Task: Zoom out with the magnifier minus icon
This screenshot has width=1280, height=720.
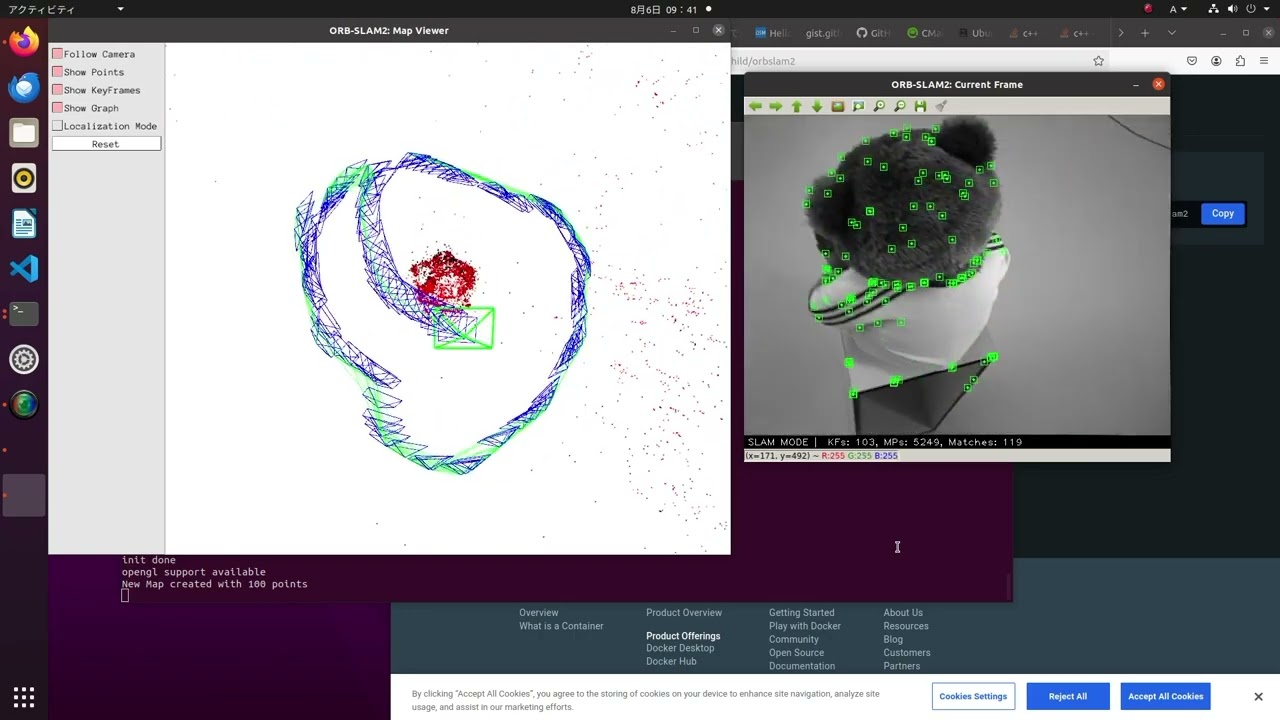Action: tap(900, 106)
